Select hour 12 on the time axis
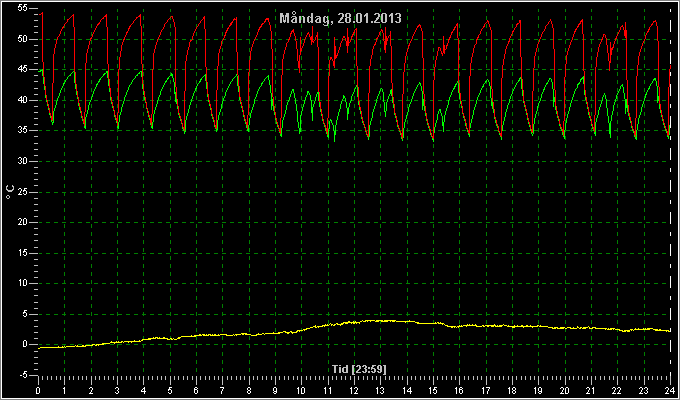The image size is (680, 400). (354, 391)
